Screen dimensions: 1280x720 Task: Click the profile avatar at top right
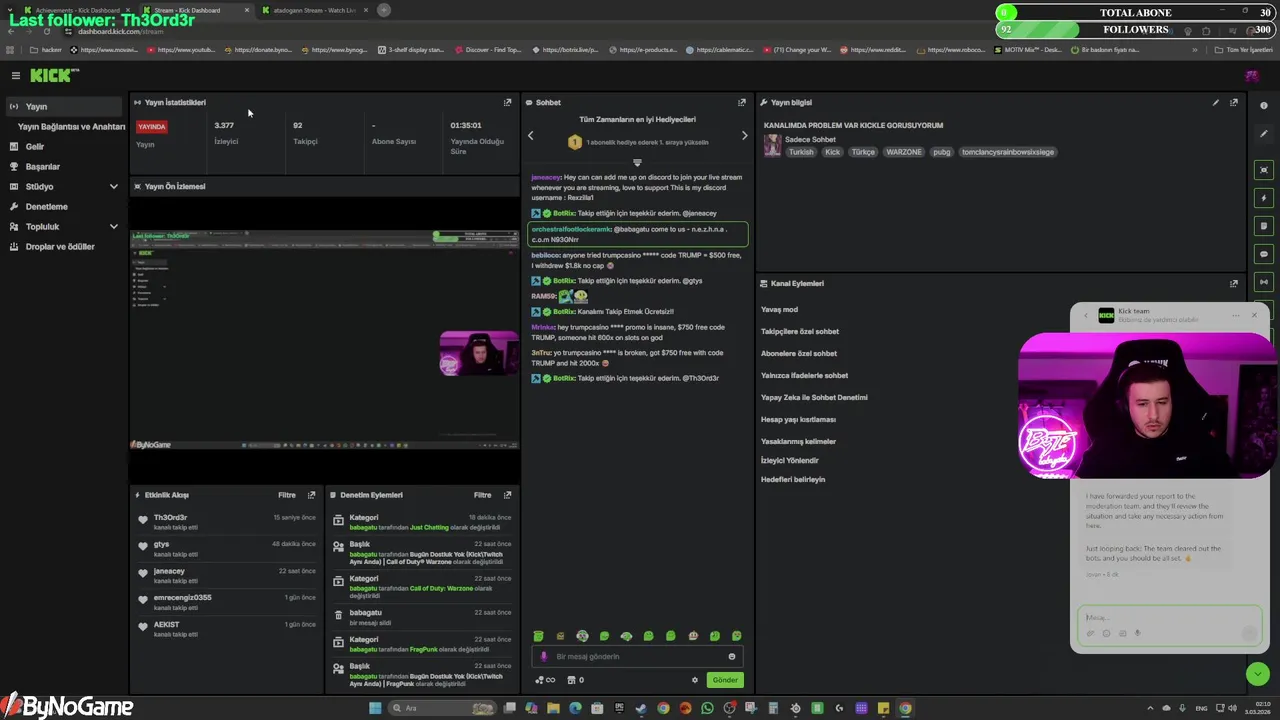[x=1251, y=76]
